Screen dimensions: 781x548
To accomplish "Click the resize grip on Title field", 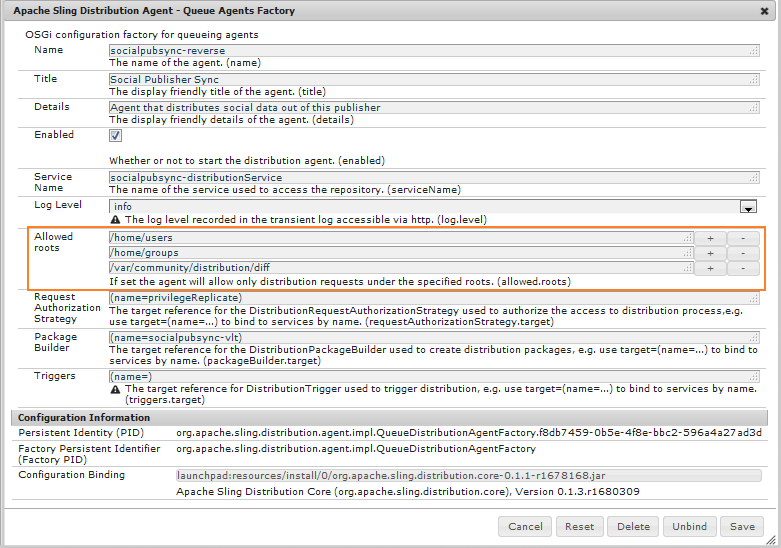I will 754,80.
